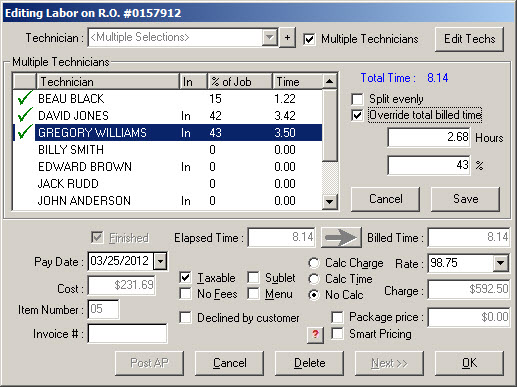Click the red question mark help icon

click(315, 334)
